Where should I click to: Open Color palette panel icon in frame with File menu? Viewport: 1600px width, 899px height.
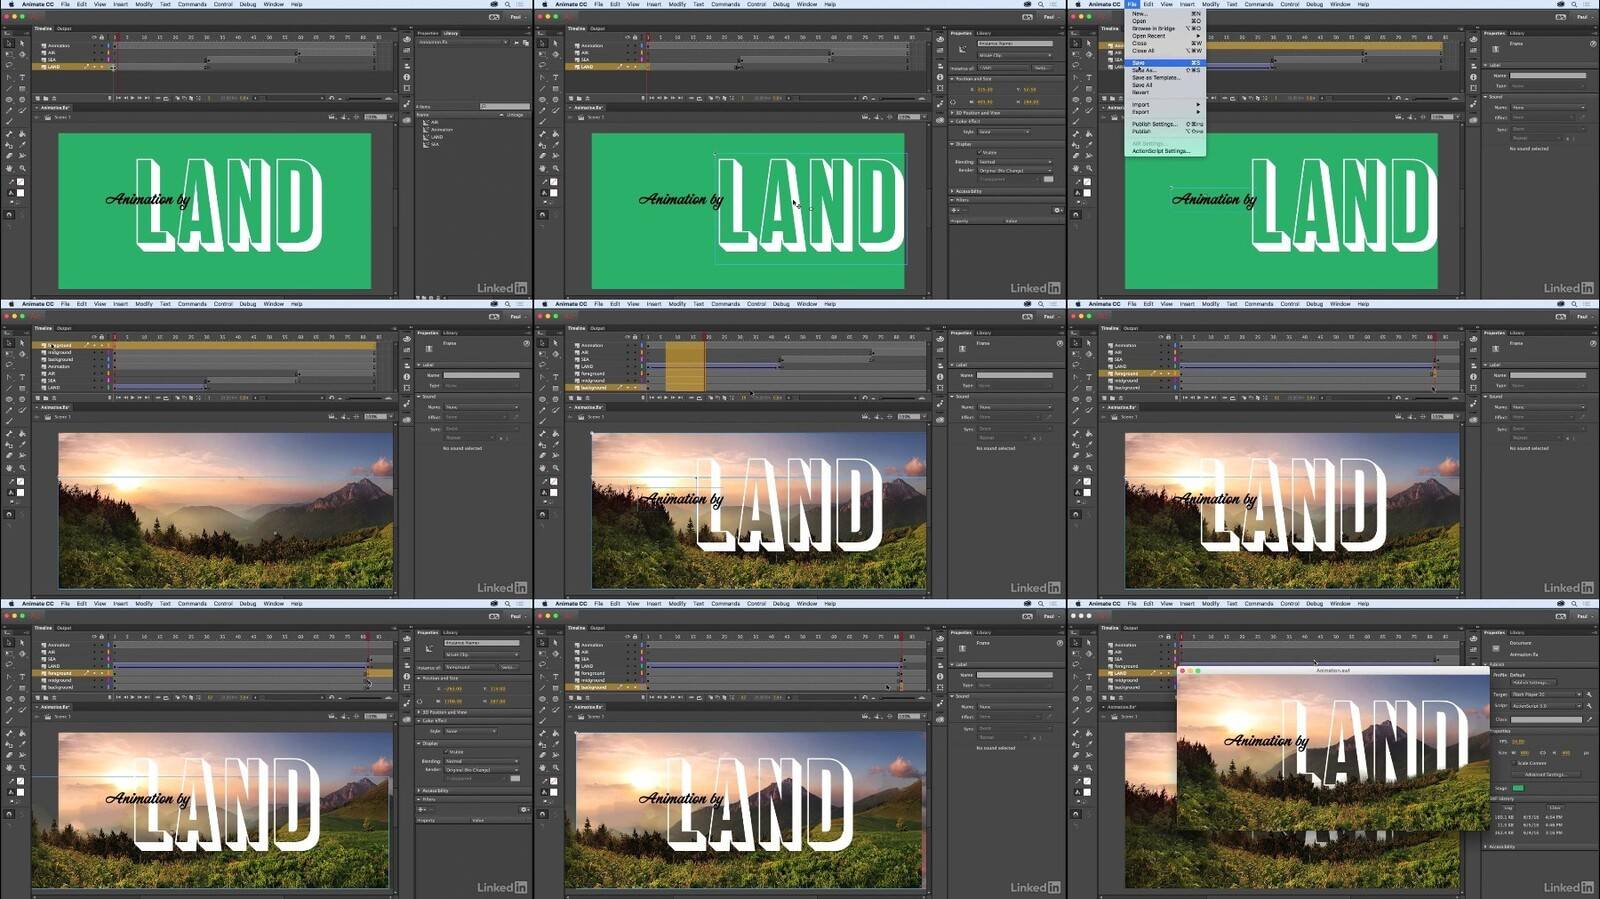pyautogui.click(x=1473, y=39)
